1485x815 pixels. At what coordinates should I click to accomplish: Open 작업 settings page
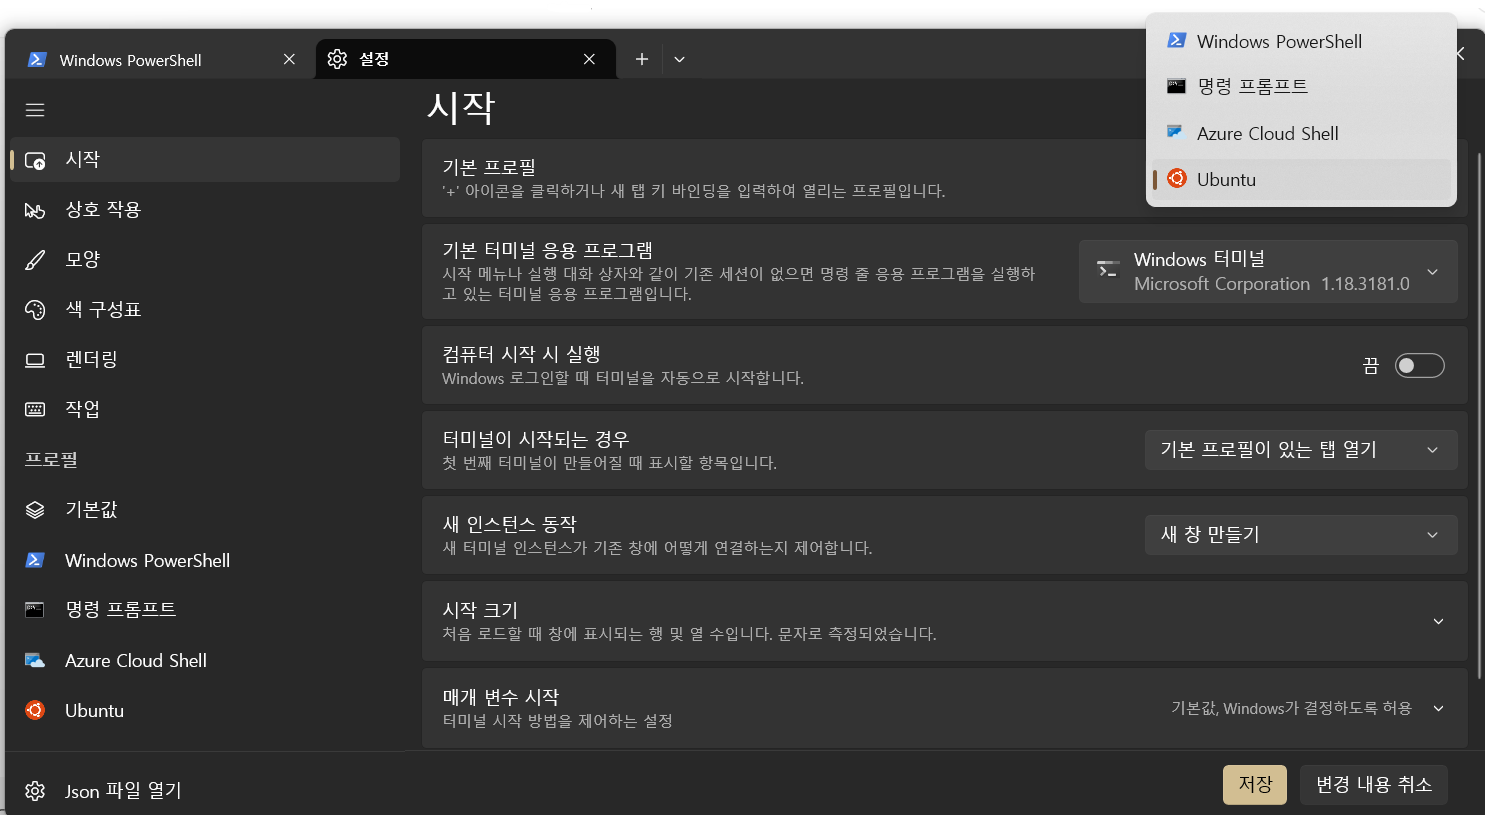(205, 409)
